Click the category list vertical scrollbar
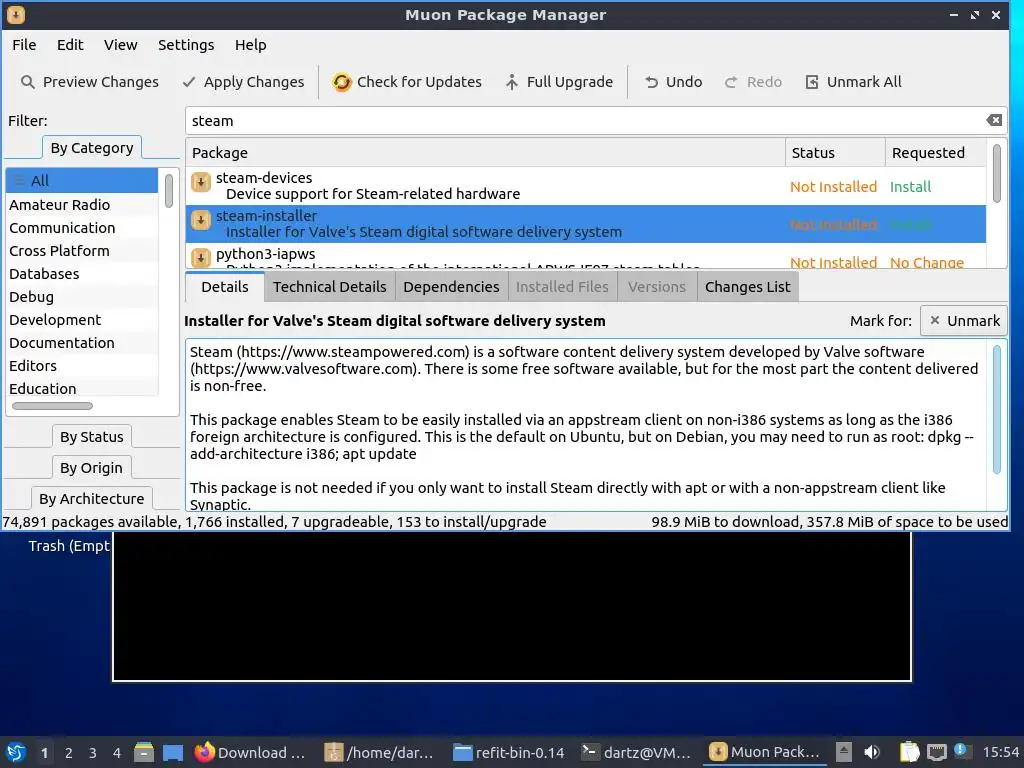This screenshot has height=768, width=1024. [168, 191]
